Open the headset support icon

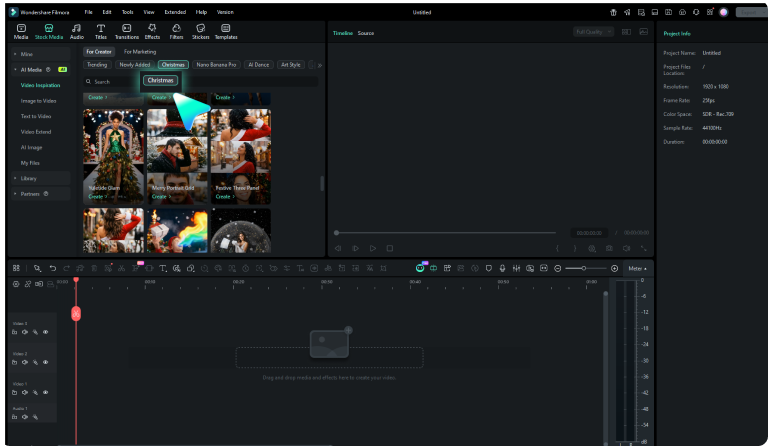click(696, 12)
